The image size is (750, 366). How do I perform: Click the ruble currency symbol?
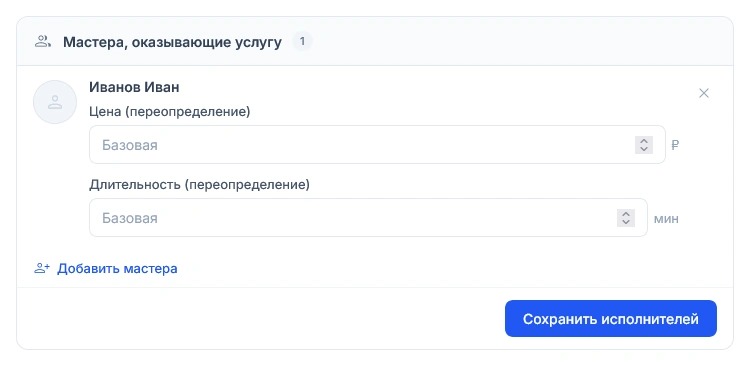pyautogui.click(x=675, y=145)
